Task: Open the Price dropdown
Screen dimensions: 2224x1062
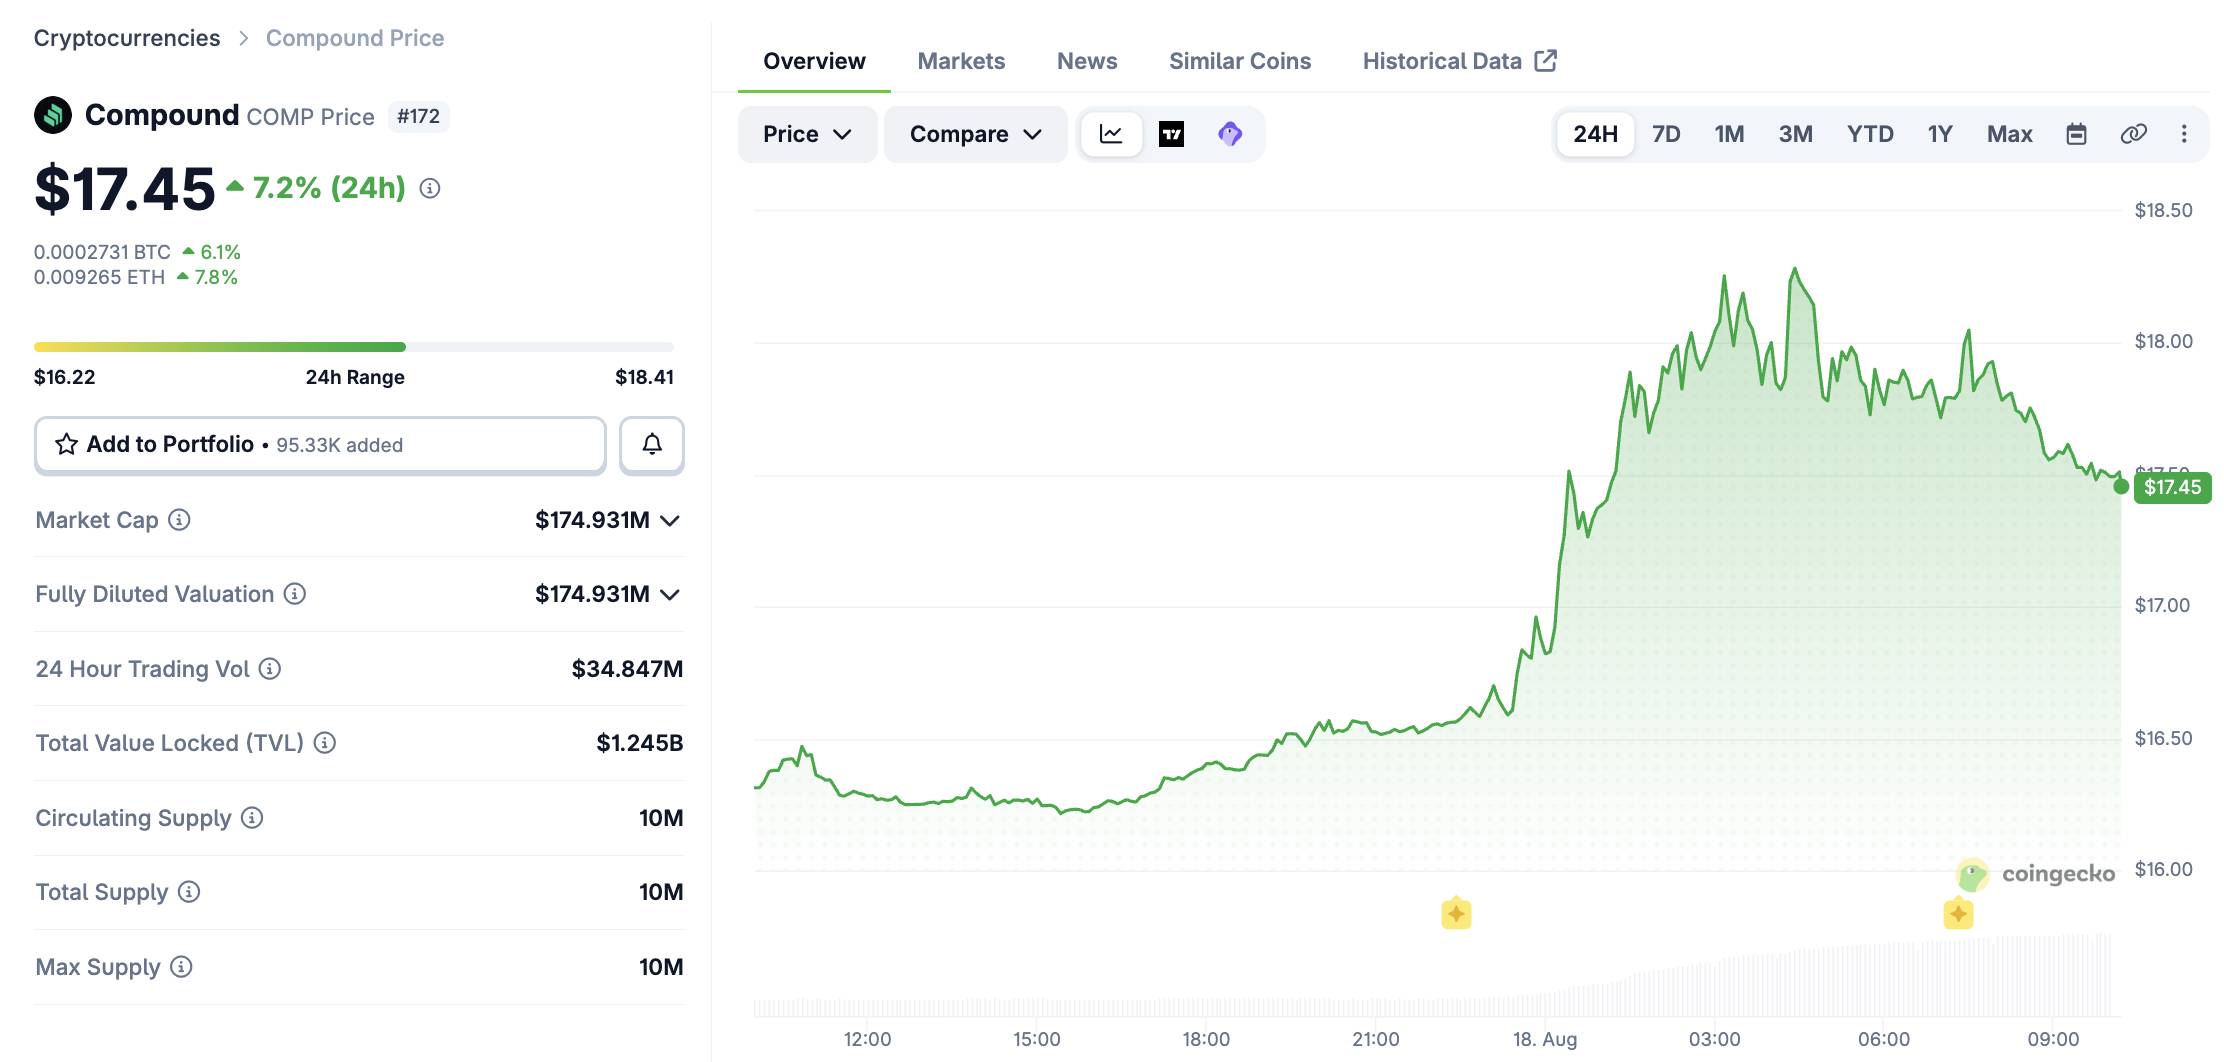Action: [807, 134]
